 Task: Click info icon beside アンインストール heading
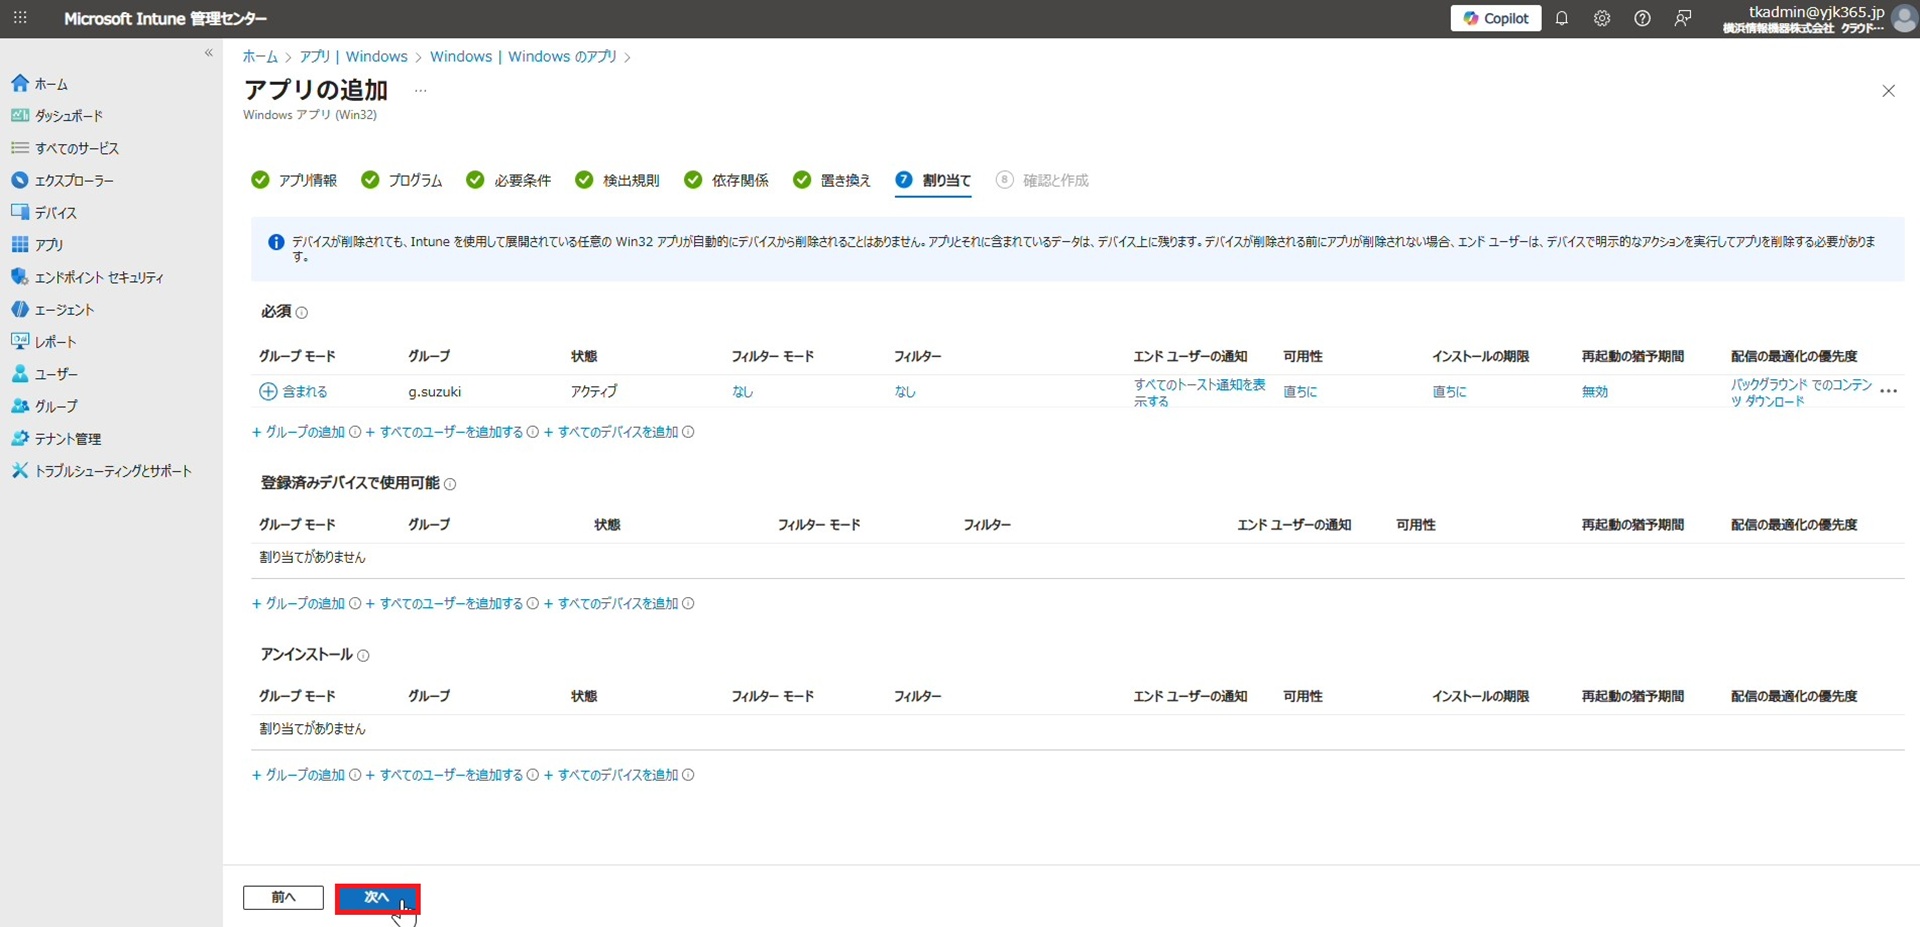tap(363, 656)
